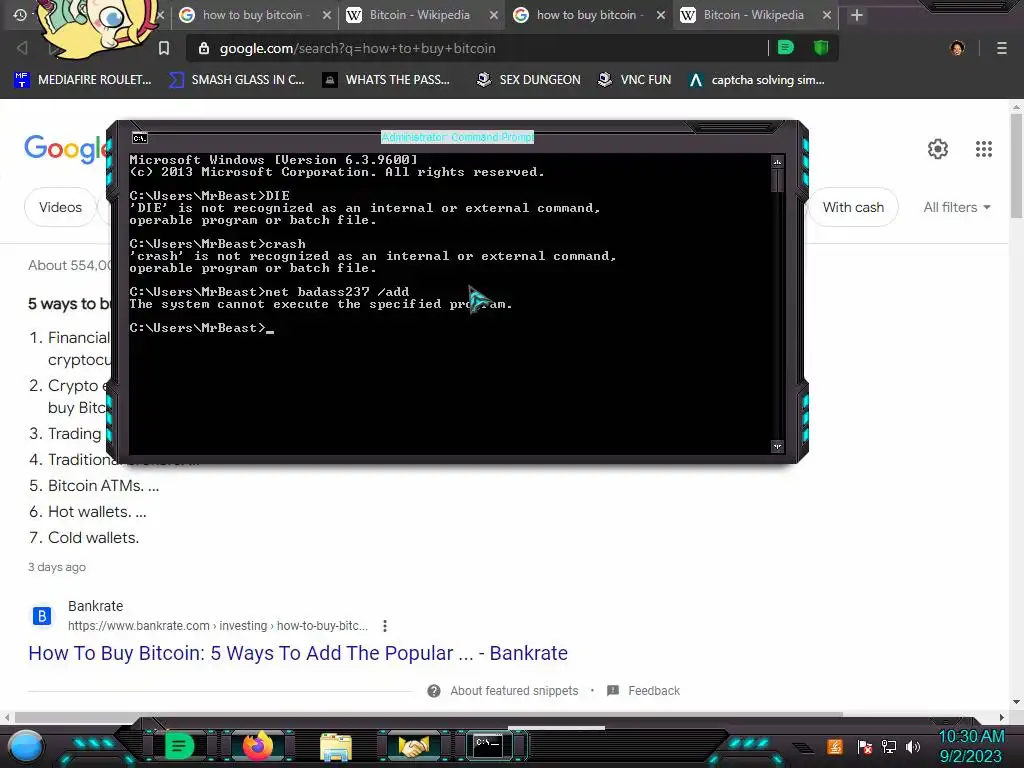Select the Videos search filter chip
This screenshot has width=1024, height=768.
click(60, 207)
